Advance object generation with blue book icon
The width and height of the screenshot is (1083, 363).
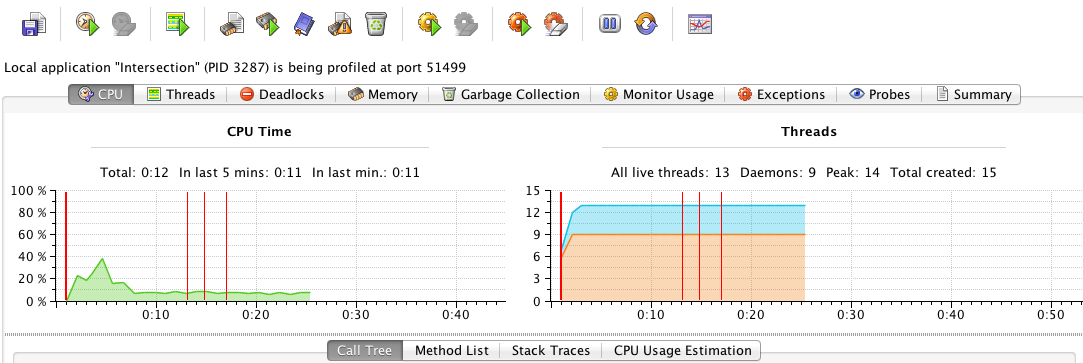(x=304, y=24)
